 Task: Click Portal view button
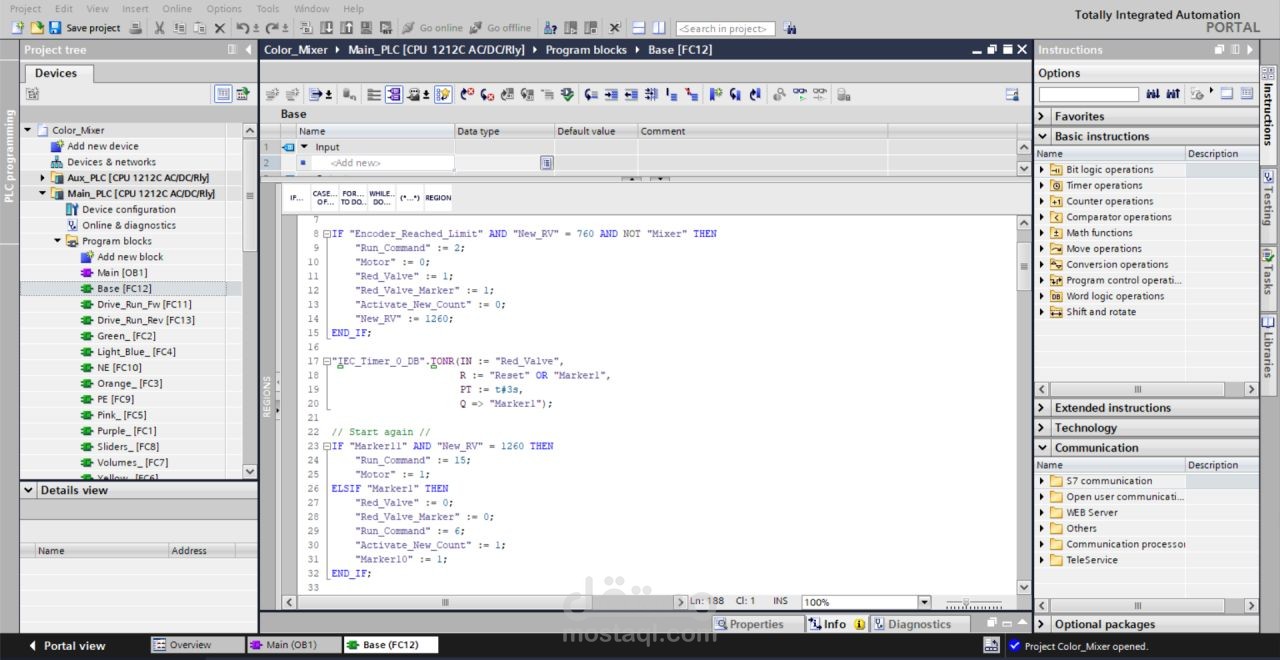67,646
